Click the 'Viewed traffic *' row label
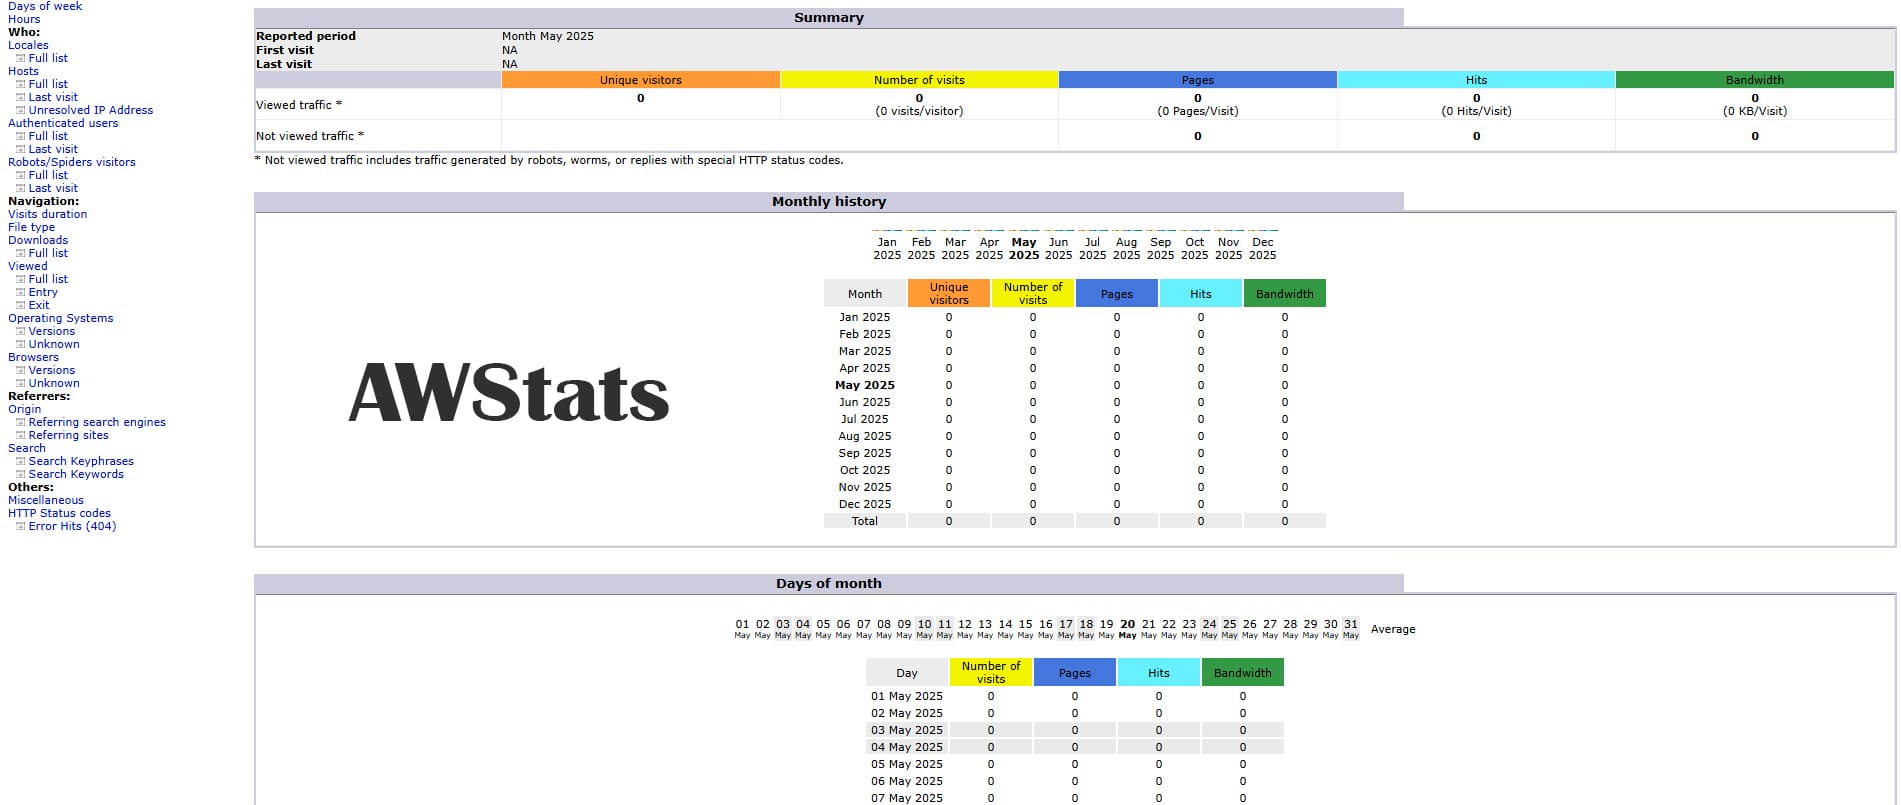The width and height of the screenshot is (1901, 805). [x=299, y=105]
